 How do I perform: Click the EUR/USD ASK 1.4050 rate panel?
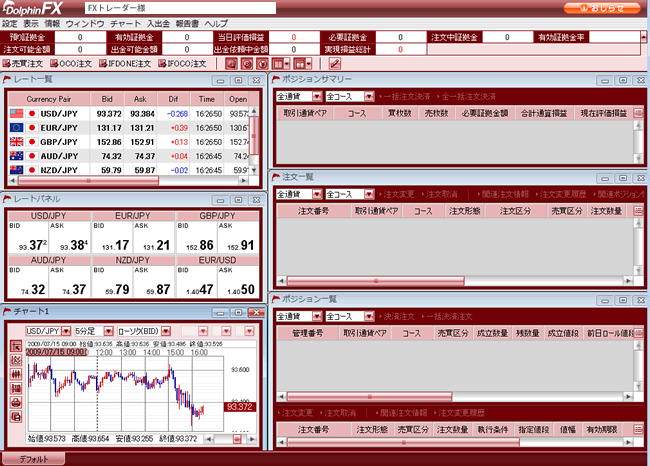(x=238, y=282)
